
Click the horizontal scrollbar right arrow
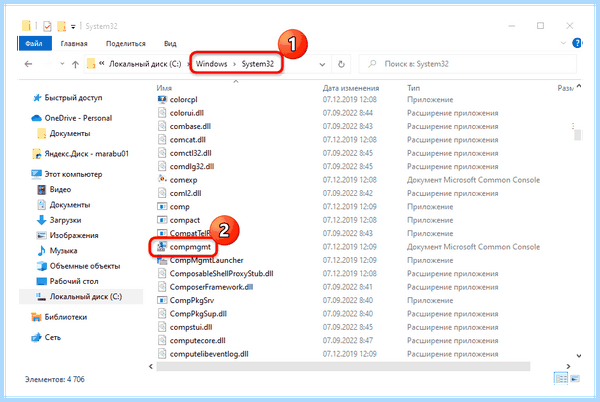point(568,366)
